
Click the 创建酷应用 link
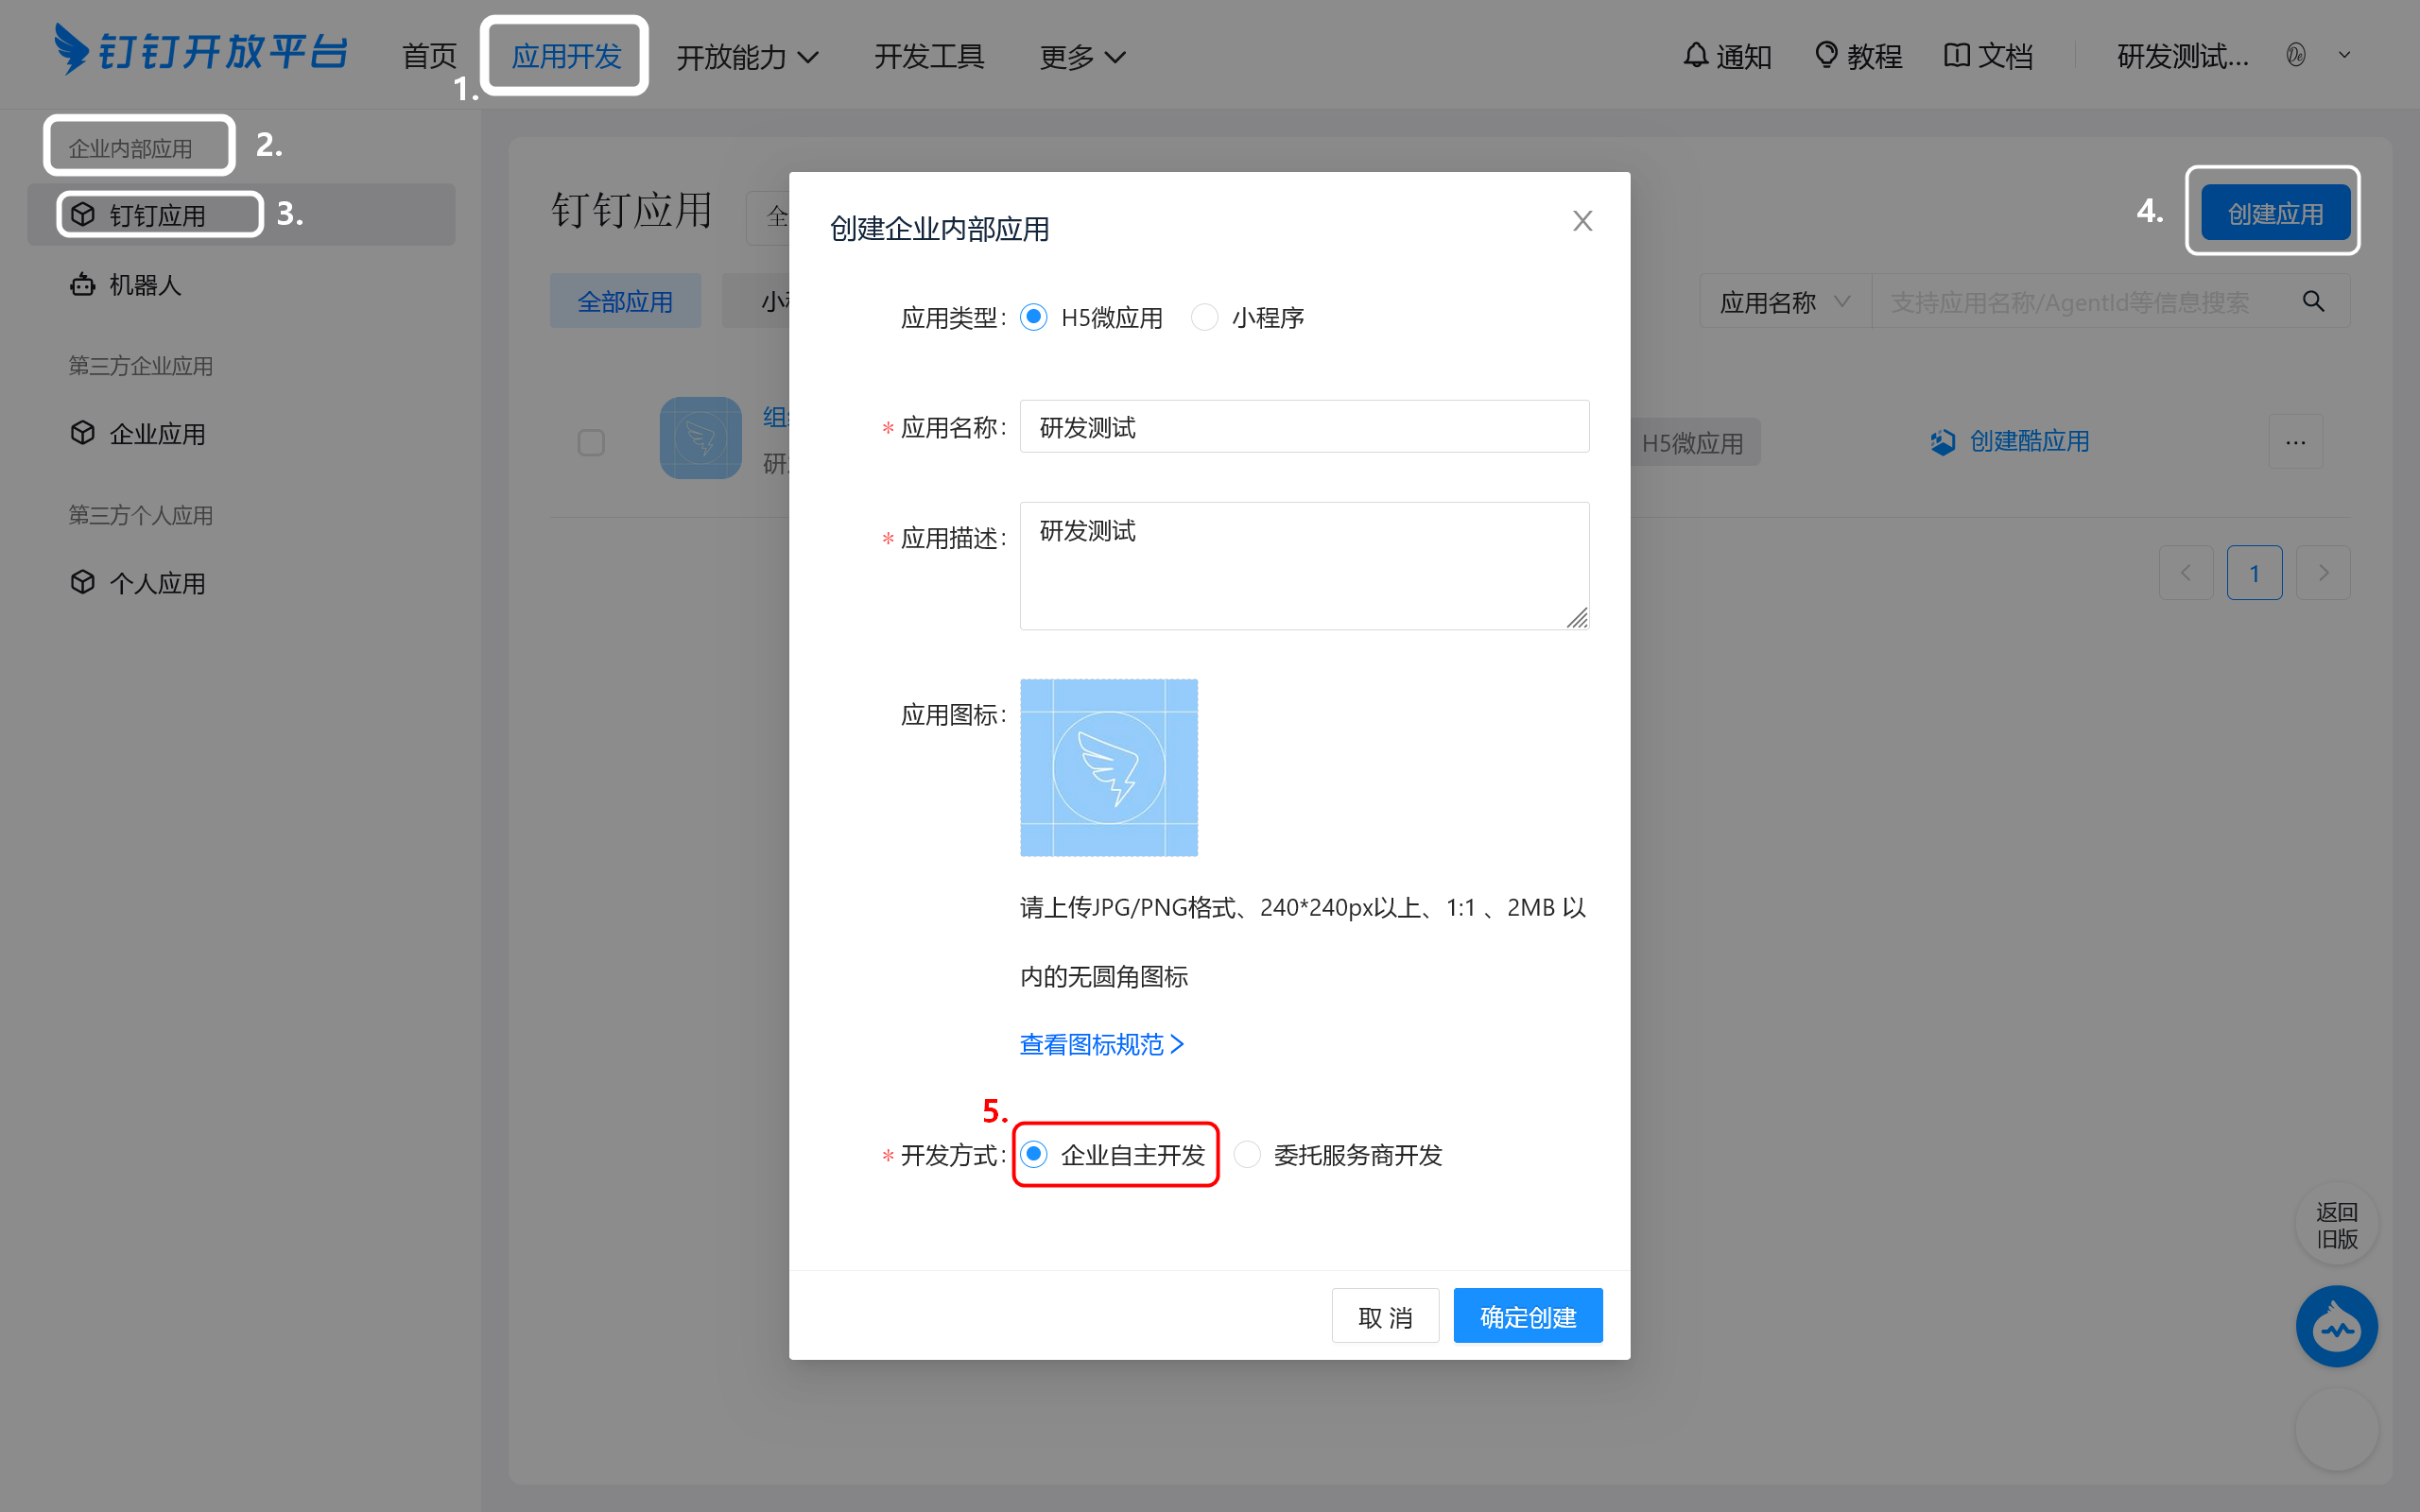2010,441
